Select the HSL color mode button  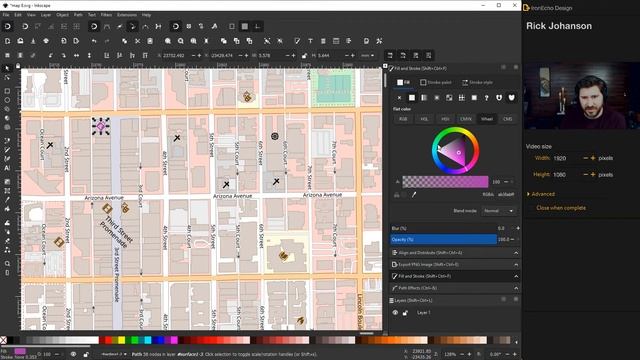click(x=424, y=119)
